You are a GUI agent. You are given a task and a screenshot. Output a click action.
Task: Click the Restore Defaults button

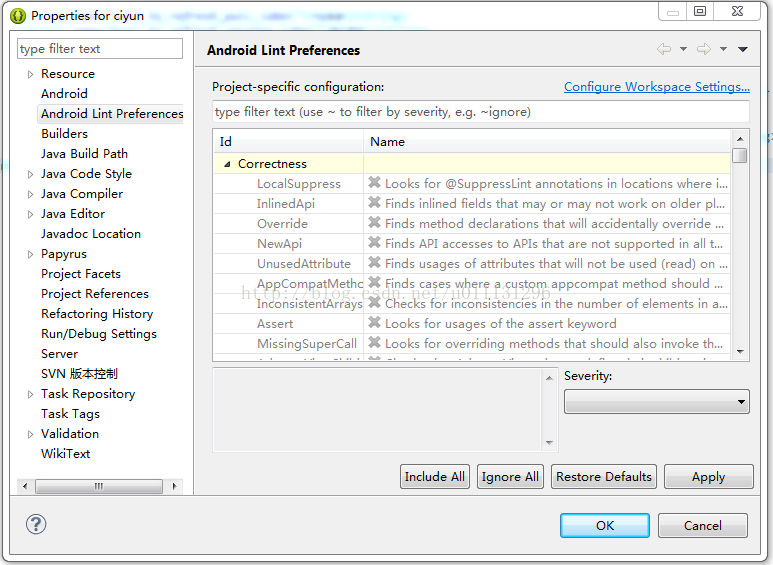tap(604, 477)
